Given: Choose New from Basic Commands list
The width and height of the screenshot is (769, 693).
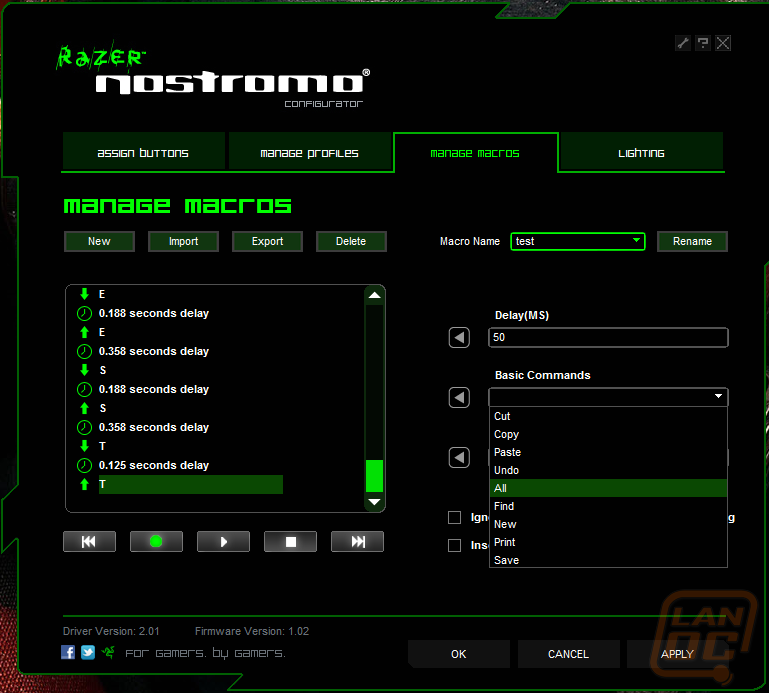Looking at the screenshot, I should pyautogui.click(x=608, y=524).
